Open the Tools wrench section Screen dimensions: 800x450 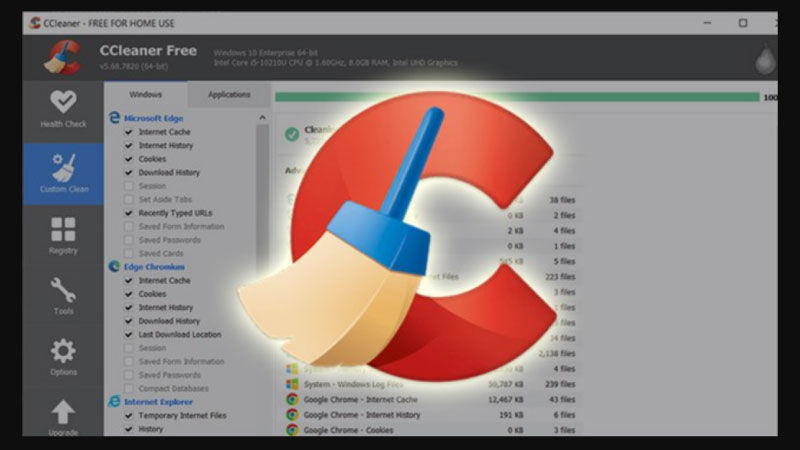coord(63,296)
